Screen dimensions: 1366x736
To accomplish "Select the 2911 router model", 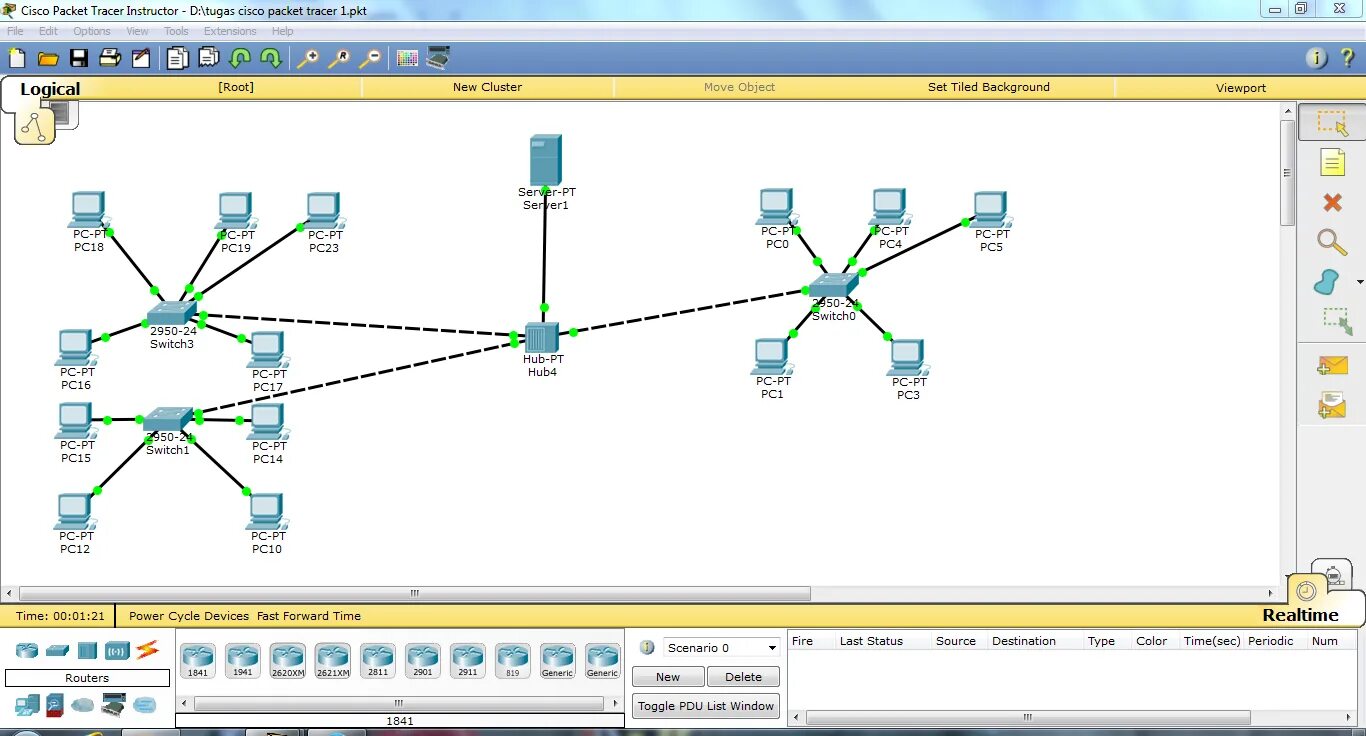I will pyautogui.click(x=468, y=661).
